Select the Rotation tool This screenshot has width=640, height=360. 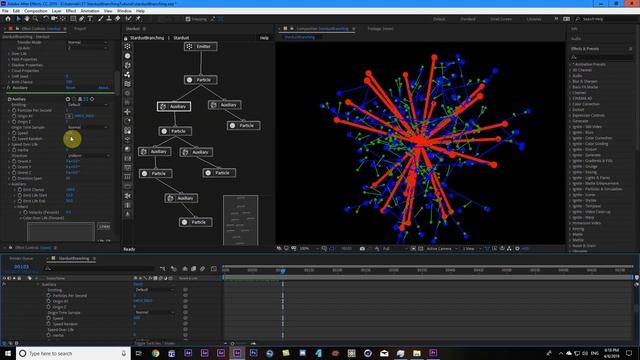[46, 19]
